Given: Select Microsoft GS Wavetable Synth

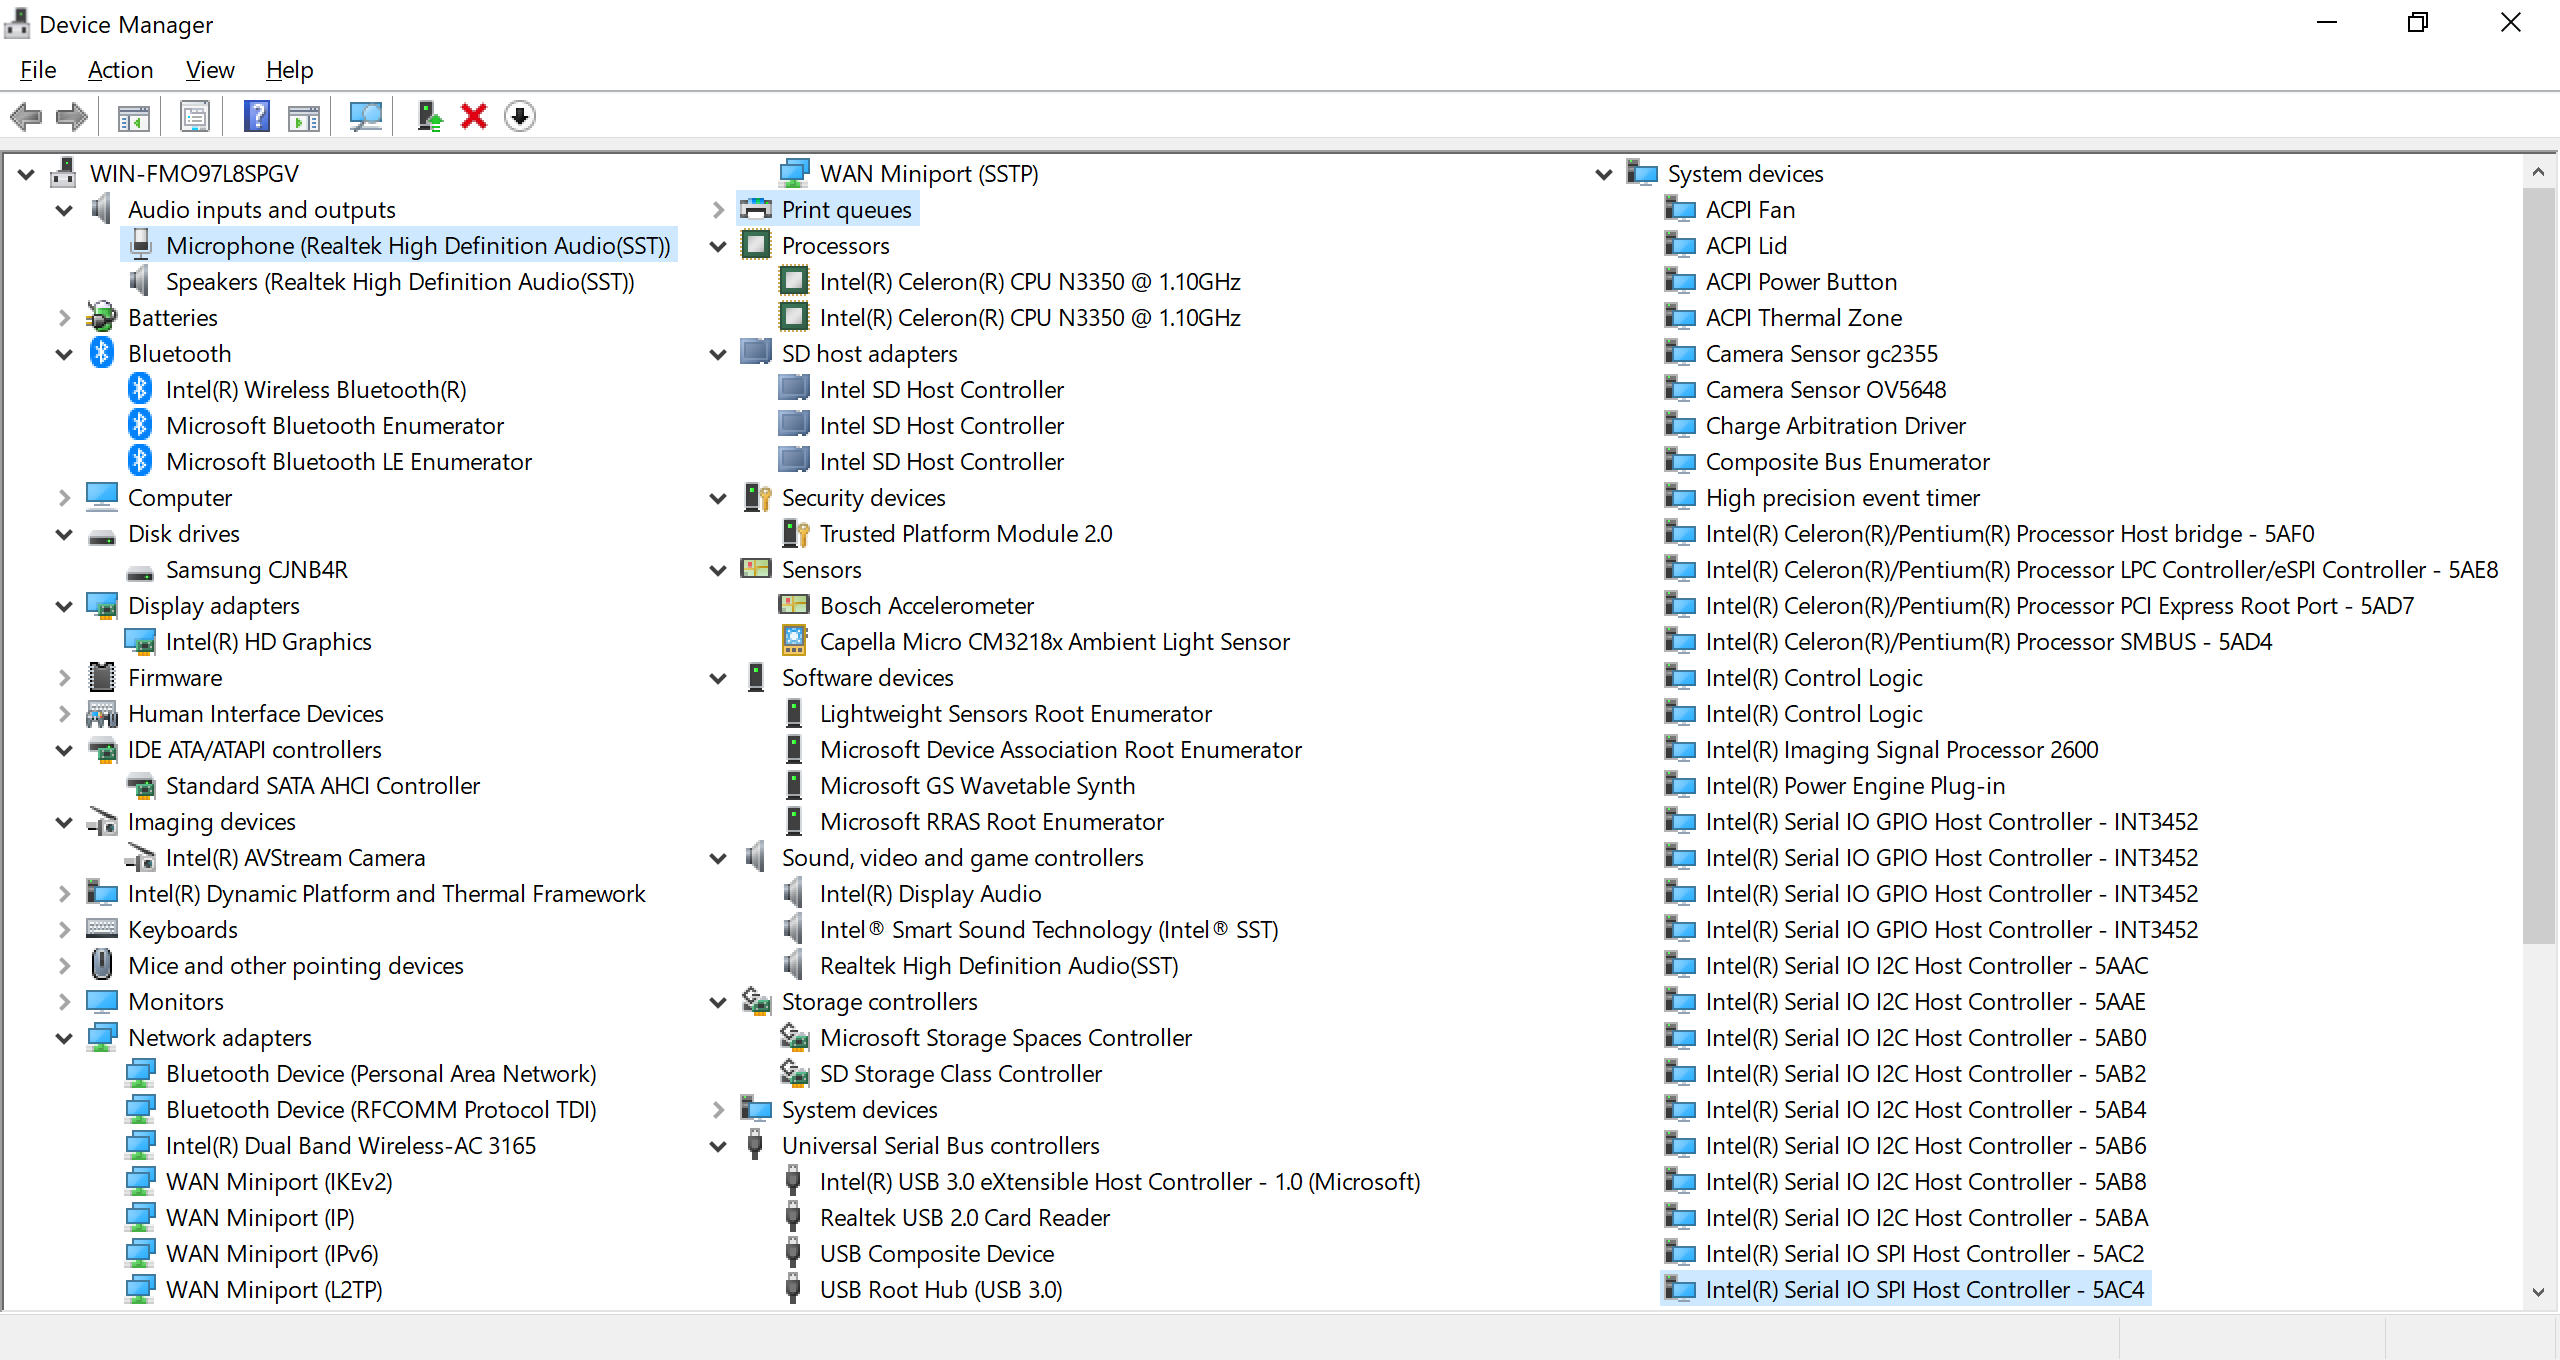Looking at the screenshot, I should point(977,785).
